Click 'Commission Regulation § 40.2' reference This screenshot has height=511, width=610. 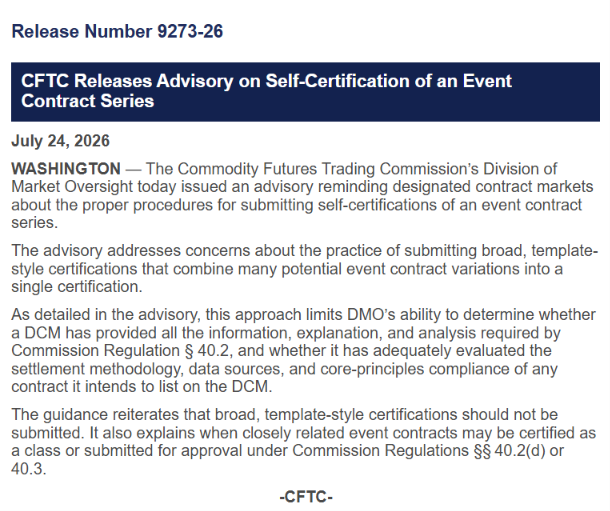pyautogui.click(x=122, y=351)
